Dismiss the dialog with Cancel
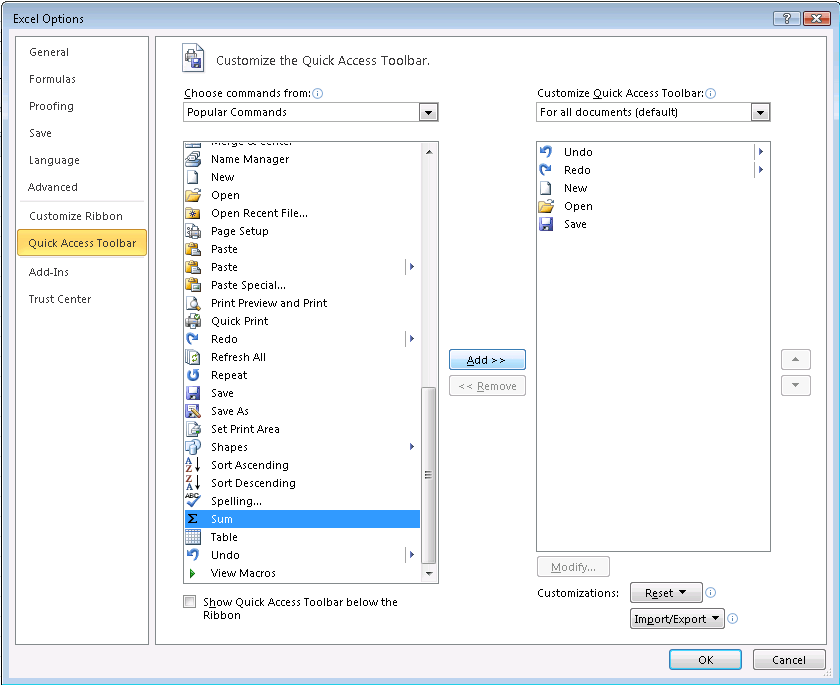840x685 pixels. pyautogui.click(x=789, y=660)
